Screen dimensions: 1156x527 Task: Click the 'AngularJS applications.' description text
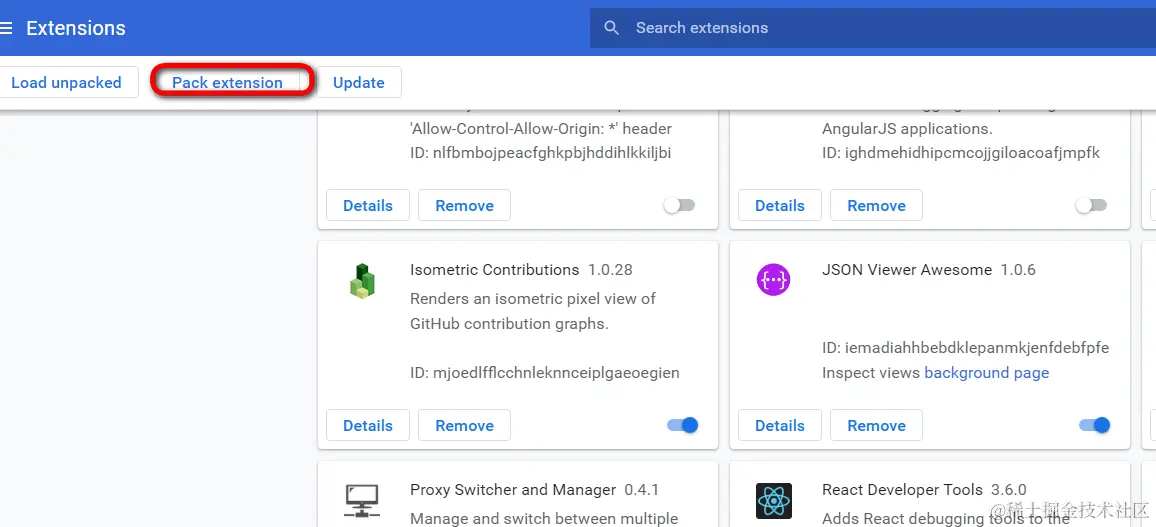[x=907, y=129]
